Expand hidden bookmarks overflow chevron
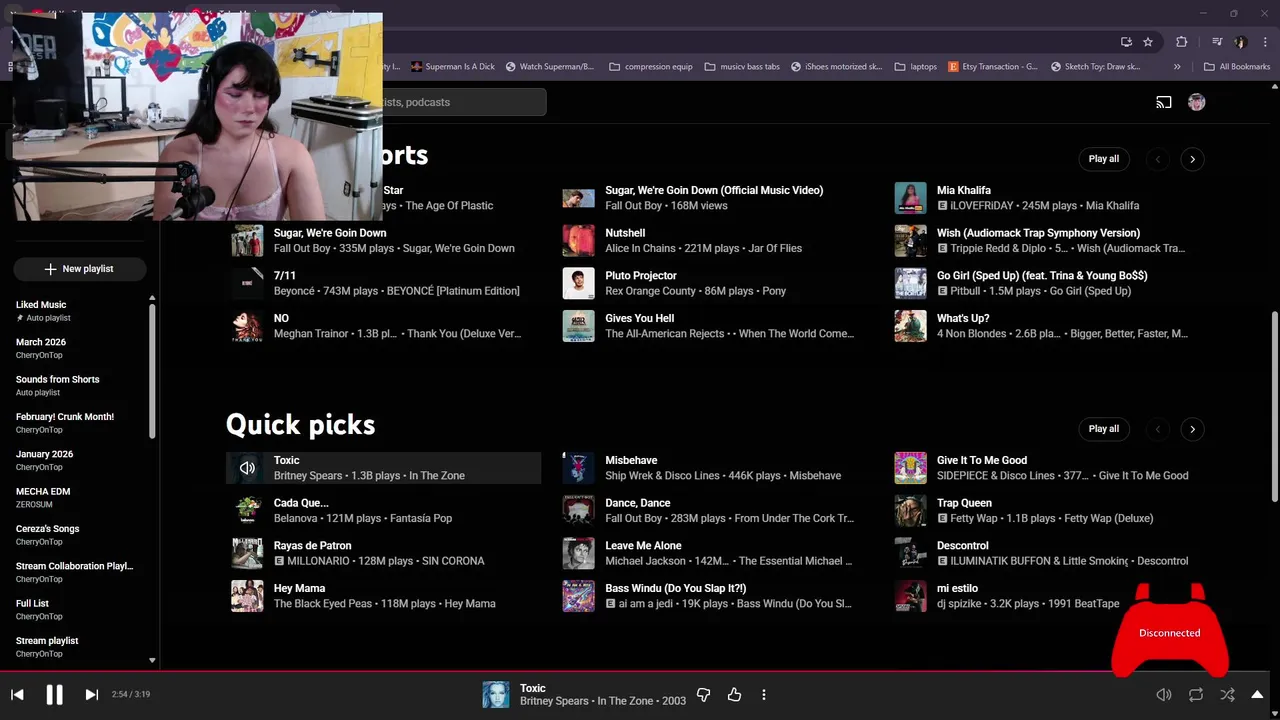1280x720 pixels. click(1177, 67)
